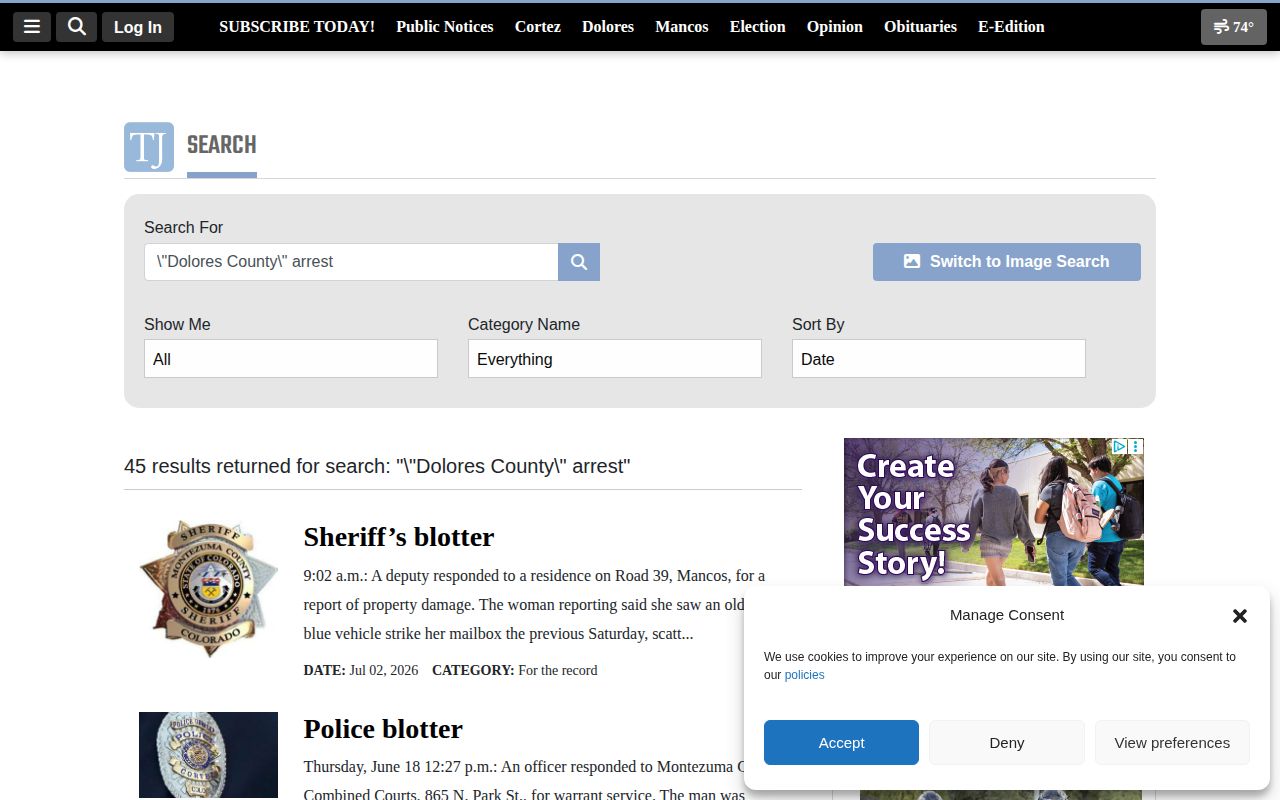This screenshot has height=800, width=1280.
Task: Navigate to Election page
Action: click(758, 27)
